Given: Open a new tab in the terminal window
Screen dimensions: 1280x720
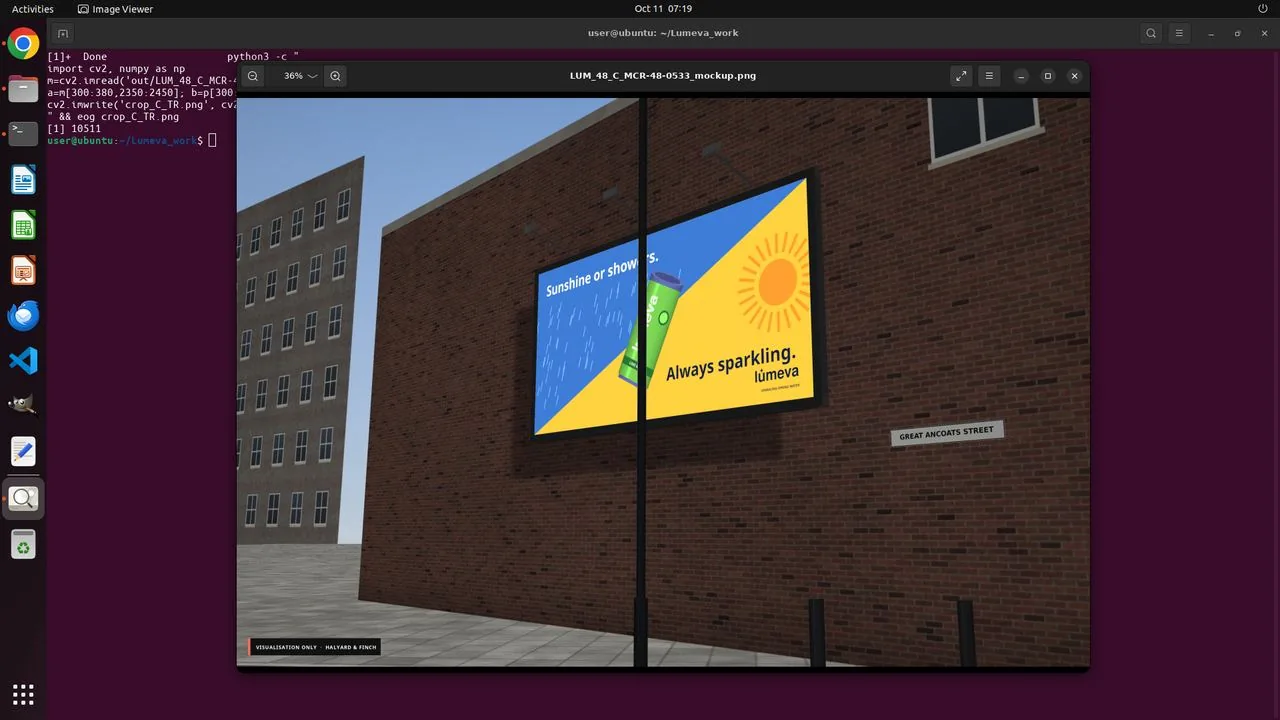Looking at the screenshot, I should tap(62, 33).
